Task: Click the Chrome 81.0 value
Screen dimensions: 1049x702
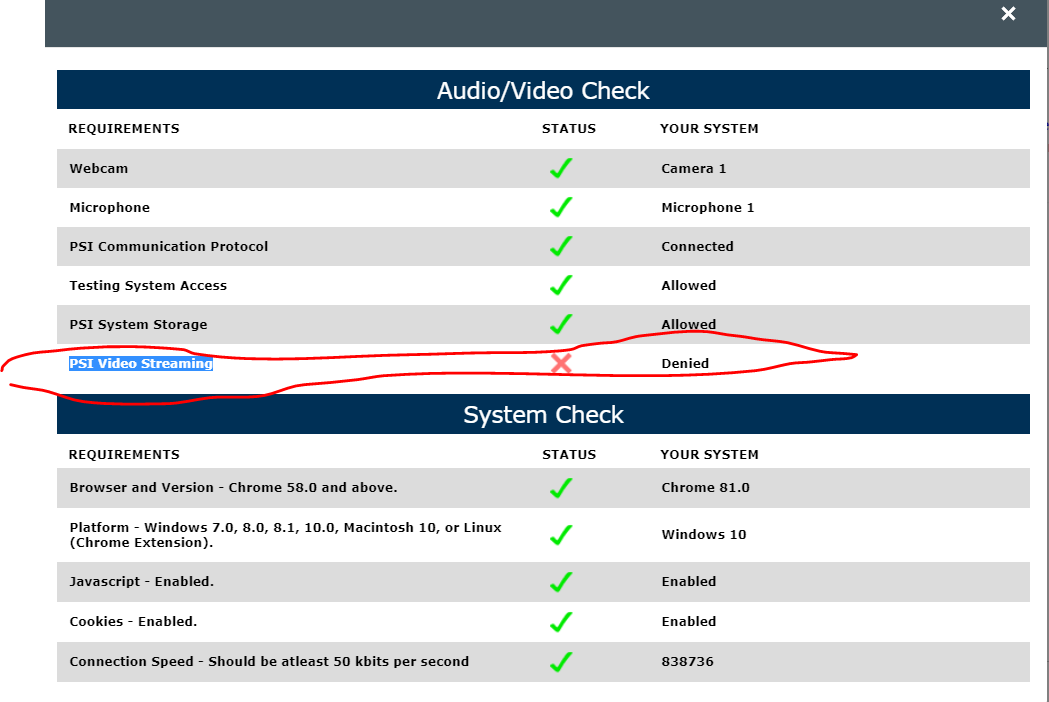Action: click(x=705, y=488)
